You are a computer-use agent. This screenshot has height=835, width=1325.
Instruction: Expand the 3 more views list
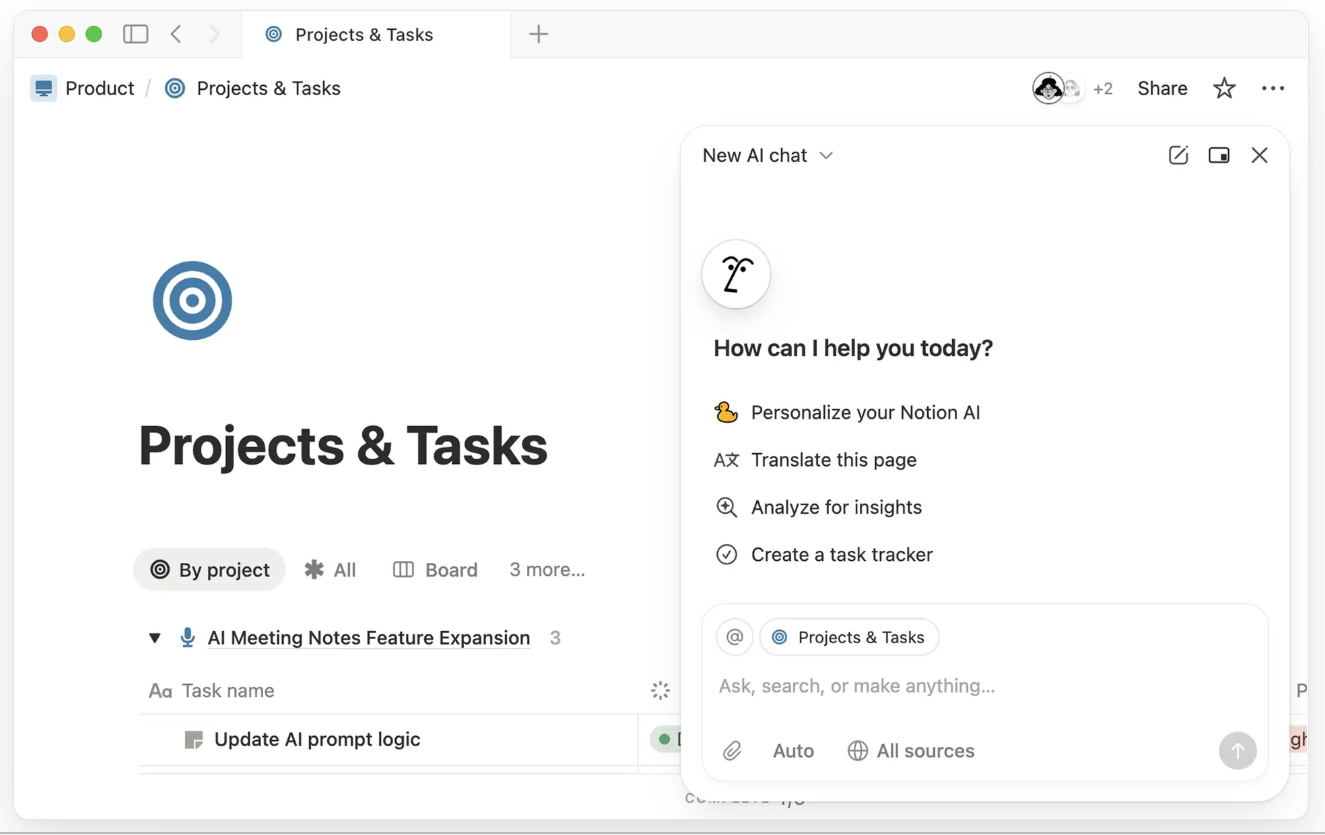coord(547,570)
